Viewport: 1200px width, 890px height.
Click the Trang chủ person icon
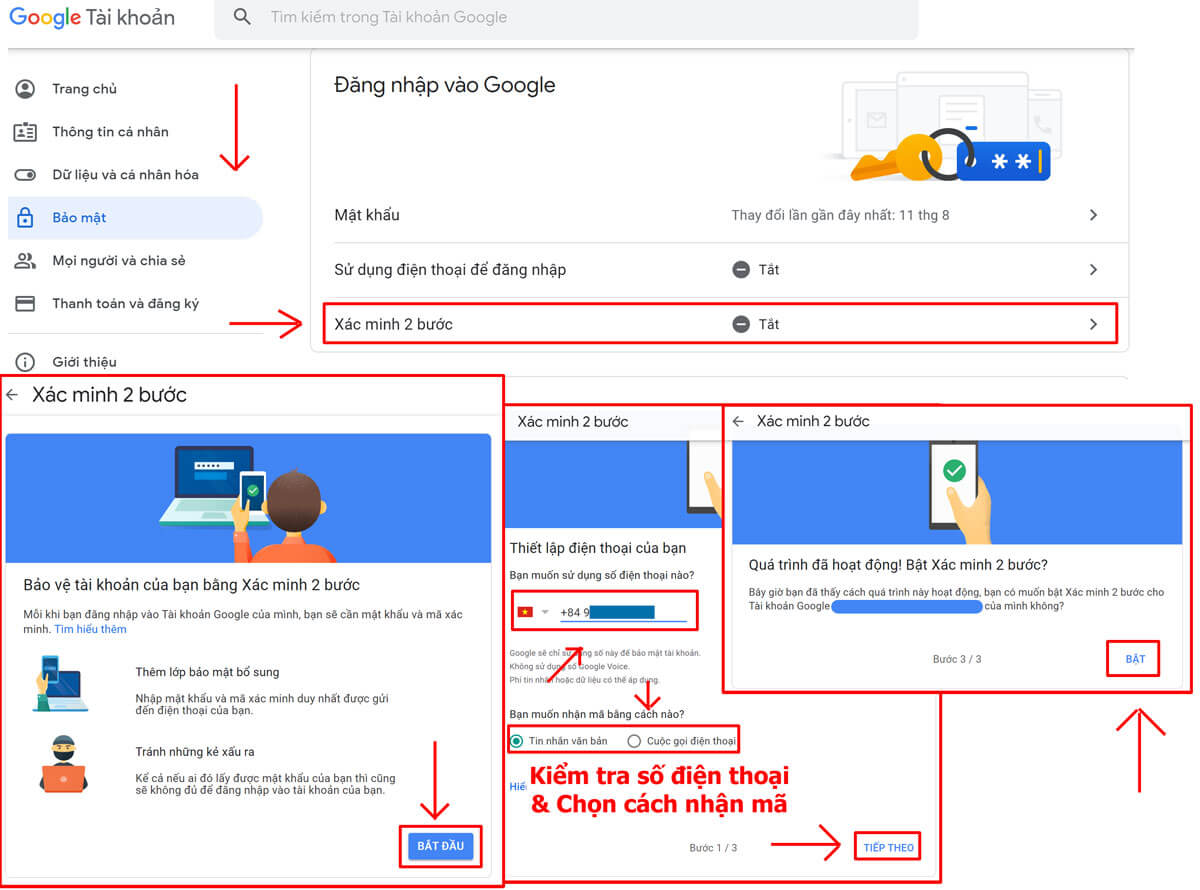point(25,89)
